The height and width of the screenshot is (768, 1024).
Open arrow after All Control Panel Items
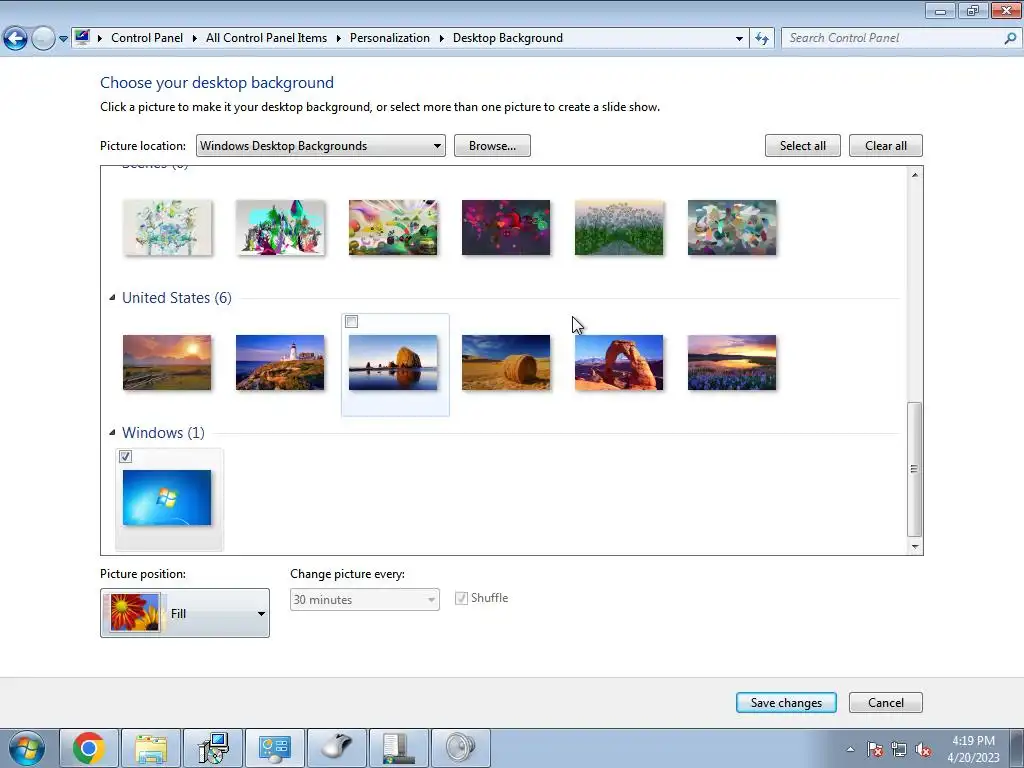pos(338,39)
